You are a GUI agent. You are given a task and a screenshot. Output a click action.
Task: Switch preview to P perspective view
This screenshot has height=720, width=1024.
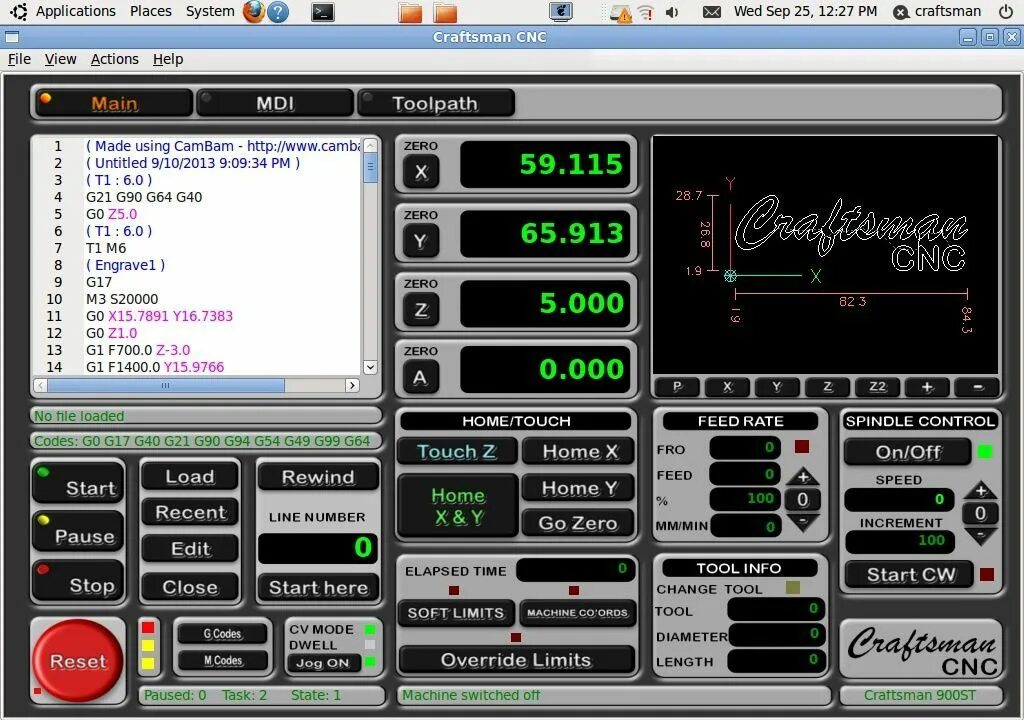coord(677,387)
